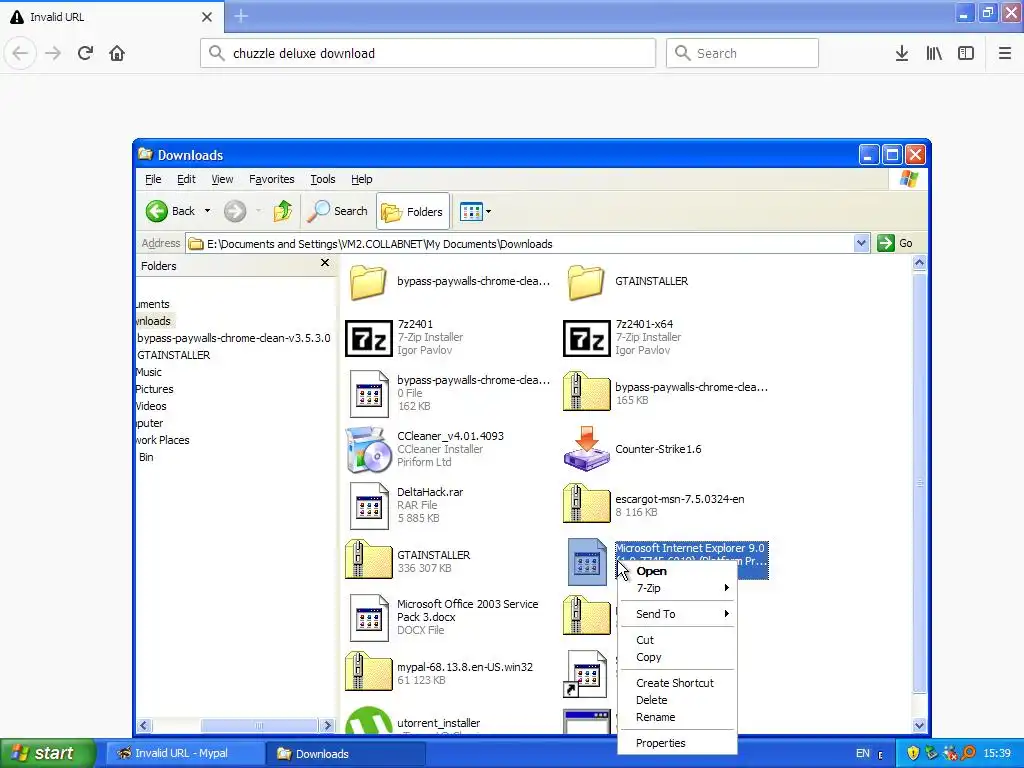
Task: Select the bypass-paywalls-chrome-clean folder icon
Action: point(368,282)
